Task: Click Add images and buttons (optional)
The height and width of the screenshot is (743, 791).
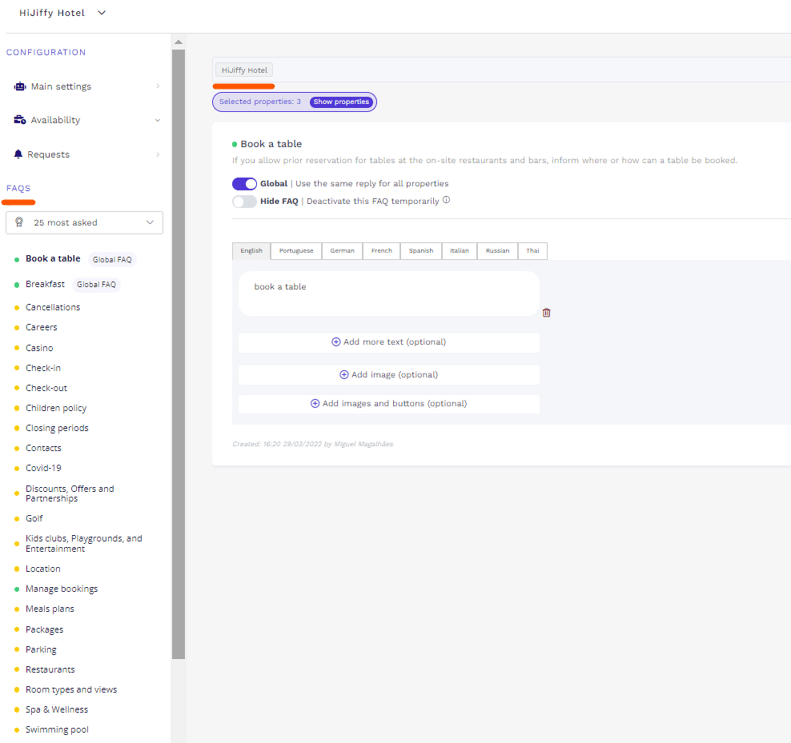Action: tap(388, 404)
